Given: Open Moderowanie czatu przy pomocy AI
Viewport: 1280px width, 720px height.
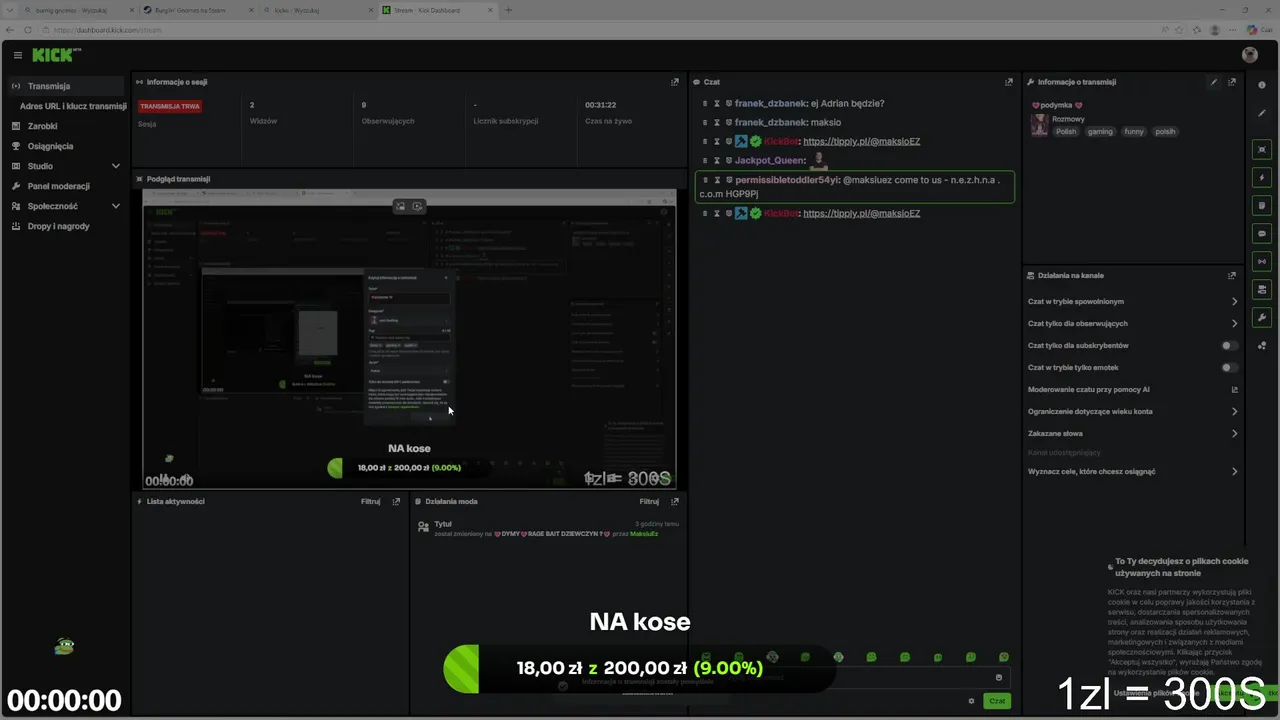Looking at the screenshot, I should [x=1133, y=389].
